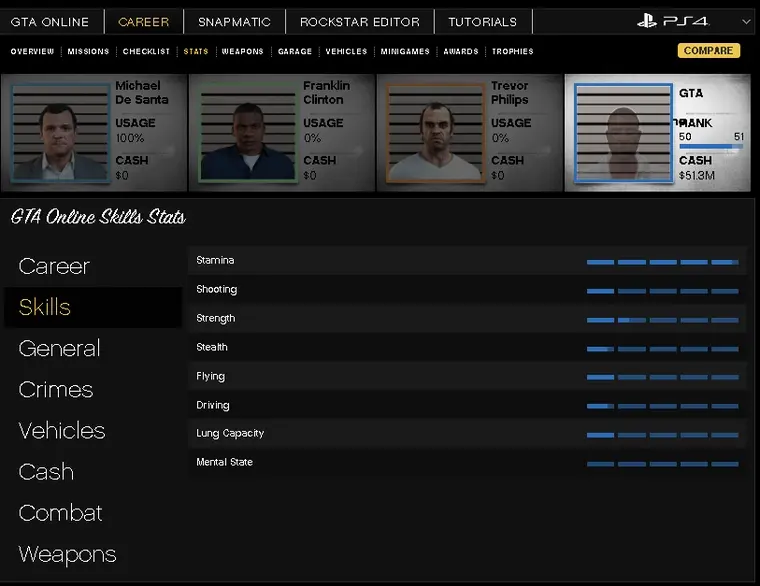
Task: Open the ROCKSTAR EDITOR tab
Action: [359, 22]
